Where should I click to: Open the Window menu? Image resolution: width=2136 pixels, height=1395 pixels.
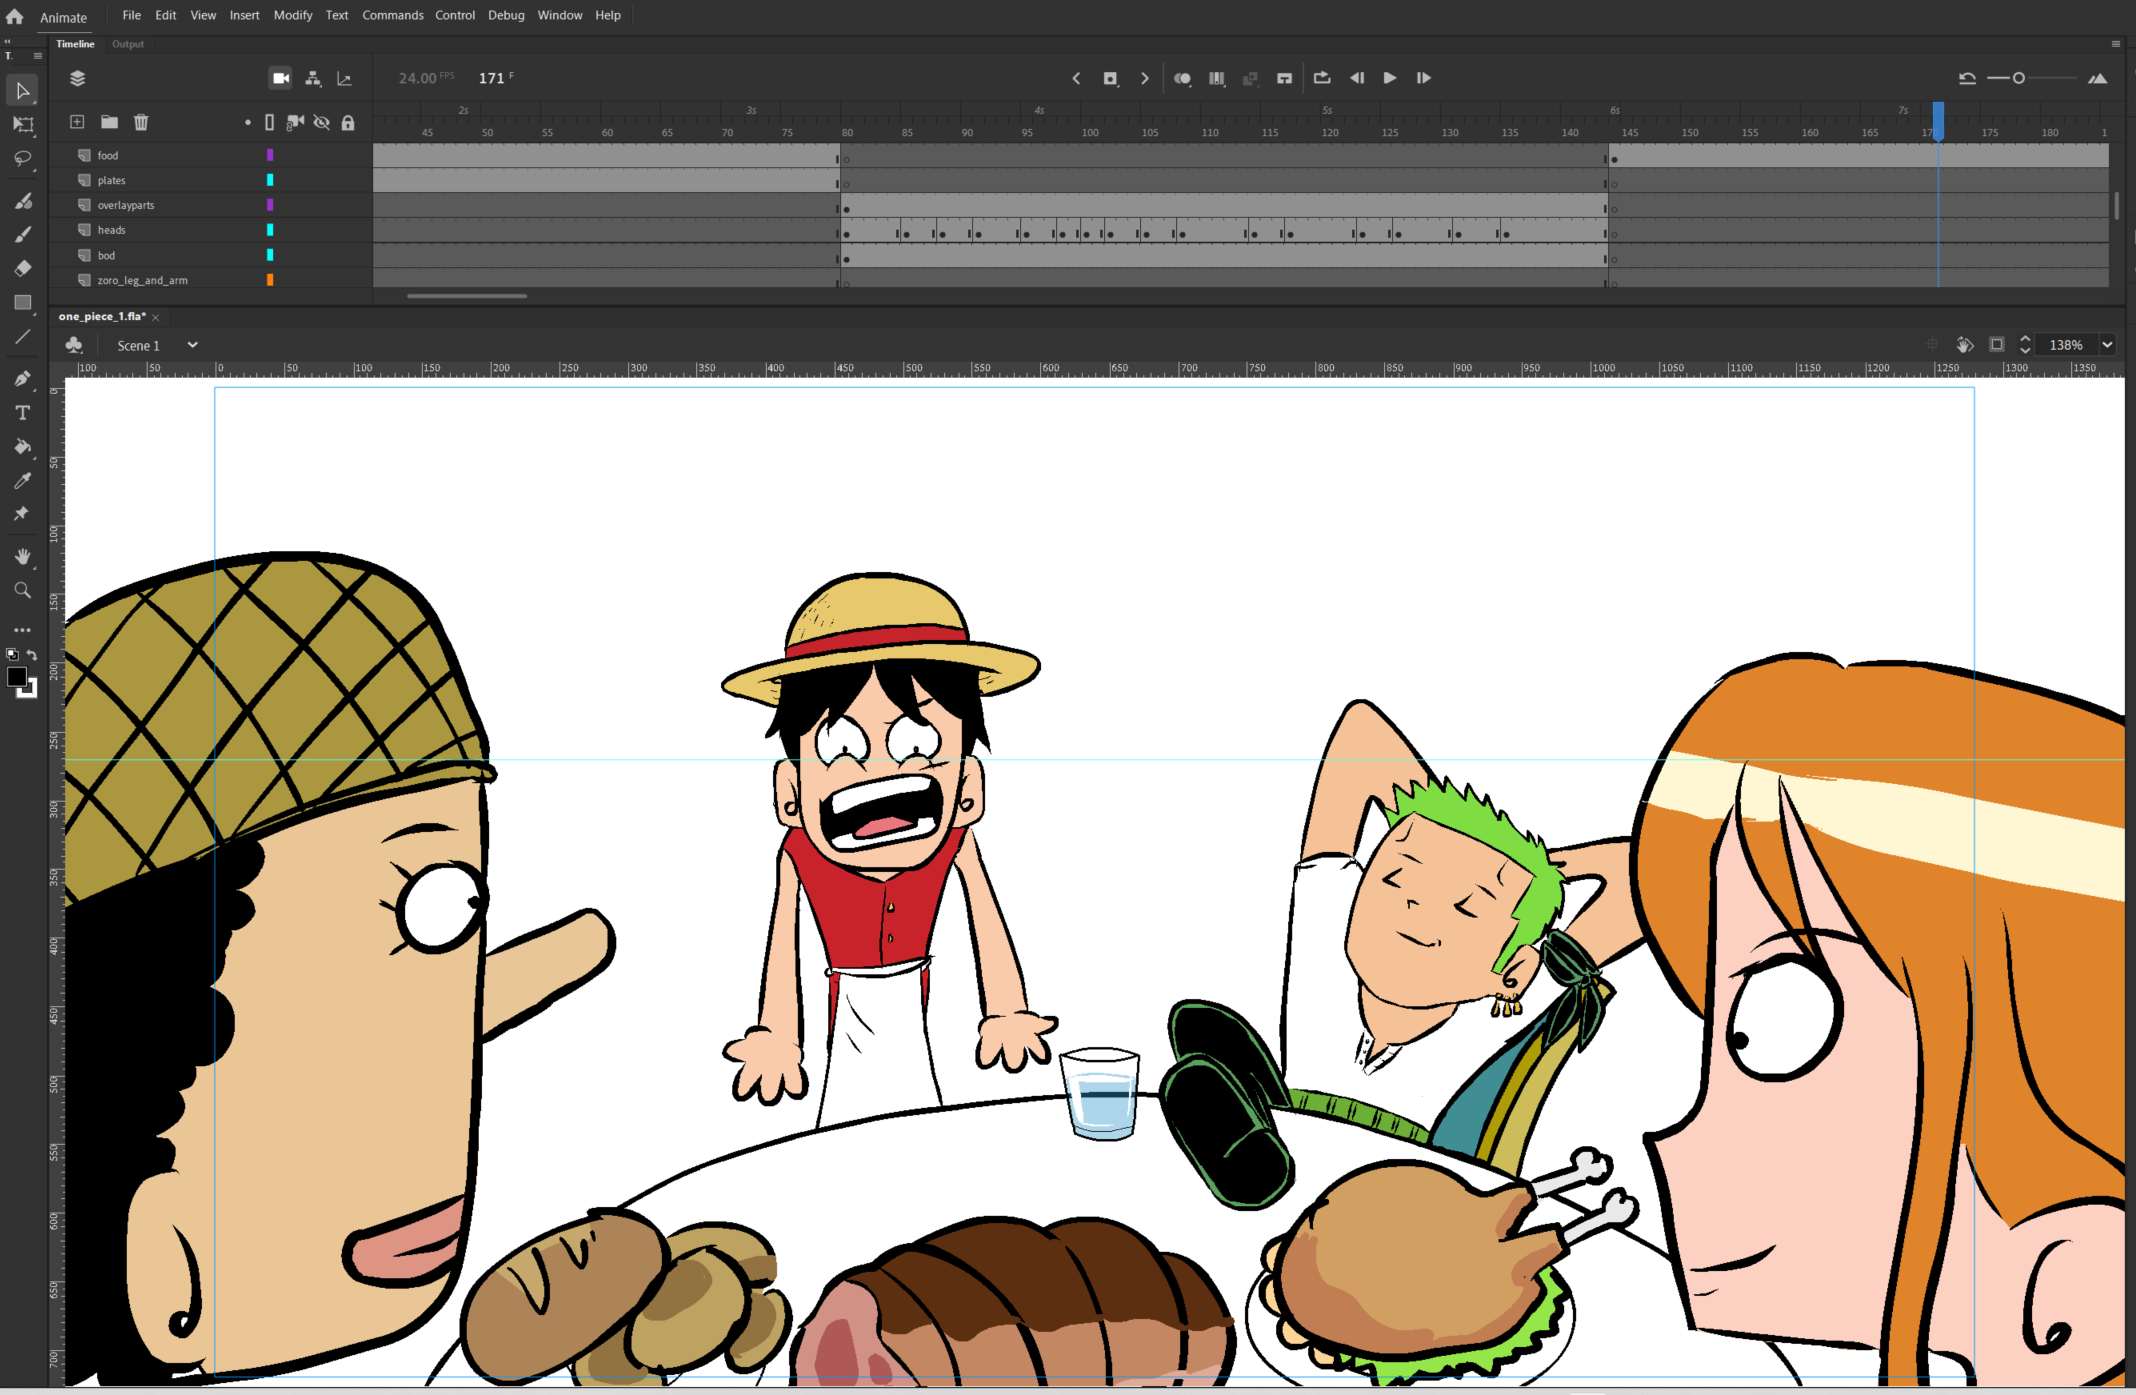[560, 15]
